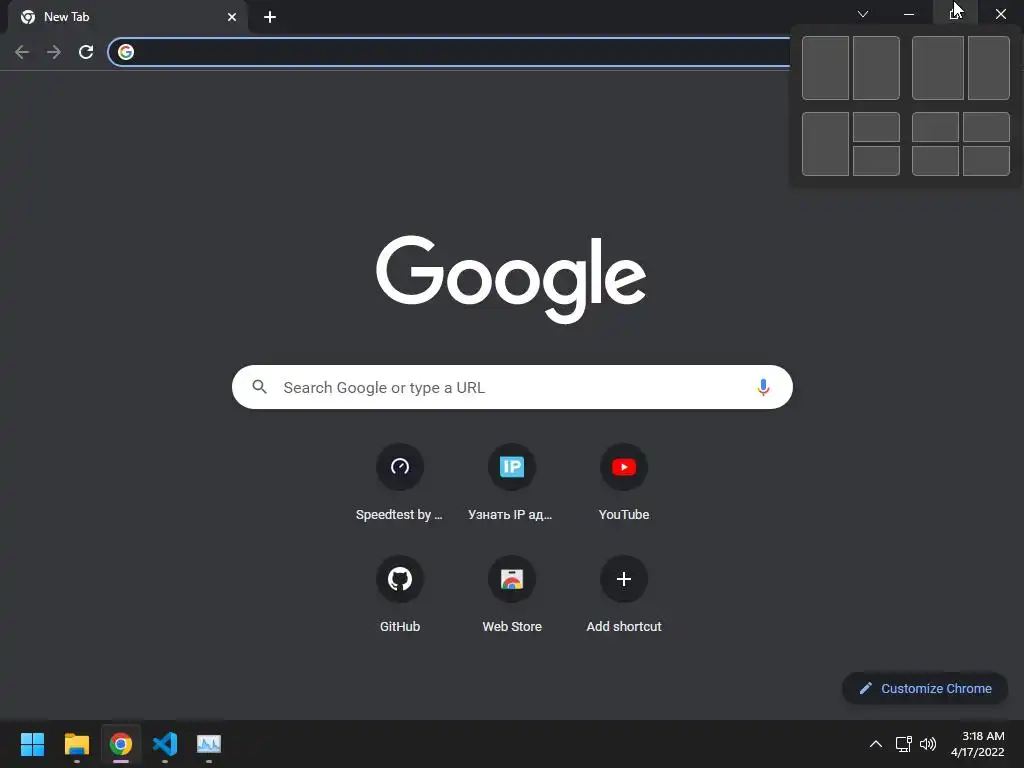Viewport: 1024px width, 768px height.
Task: Open File Explorer from the taskbar
Action: coord(76,744)
